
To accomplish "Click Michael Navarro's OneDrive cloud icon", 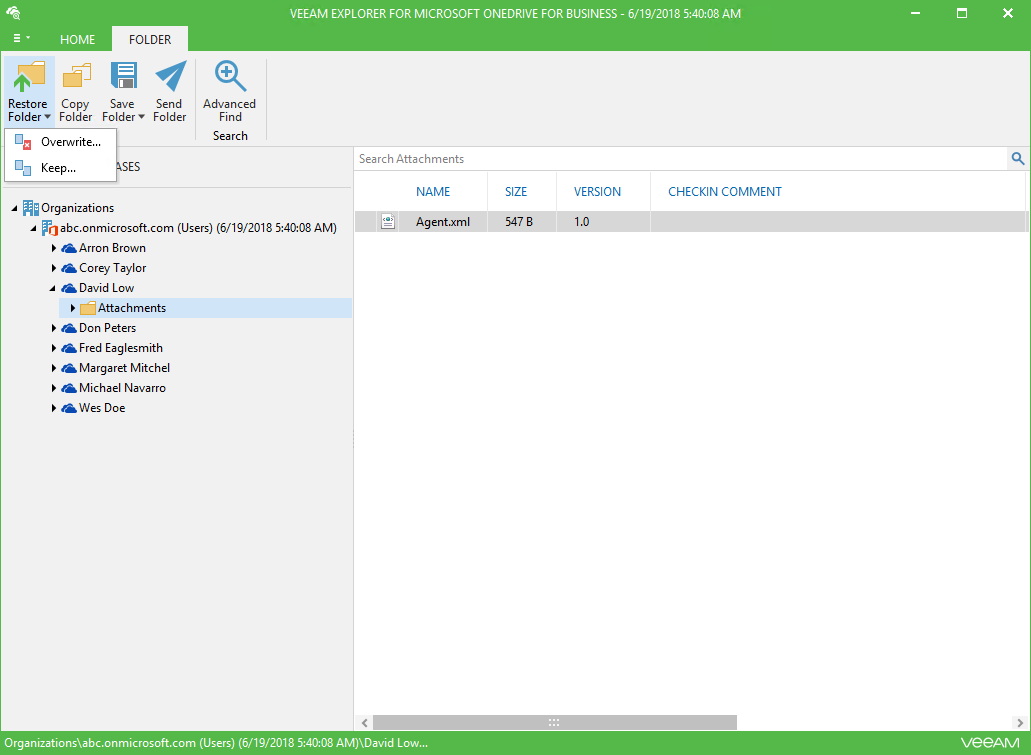I will [69, 388].
